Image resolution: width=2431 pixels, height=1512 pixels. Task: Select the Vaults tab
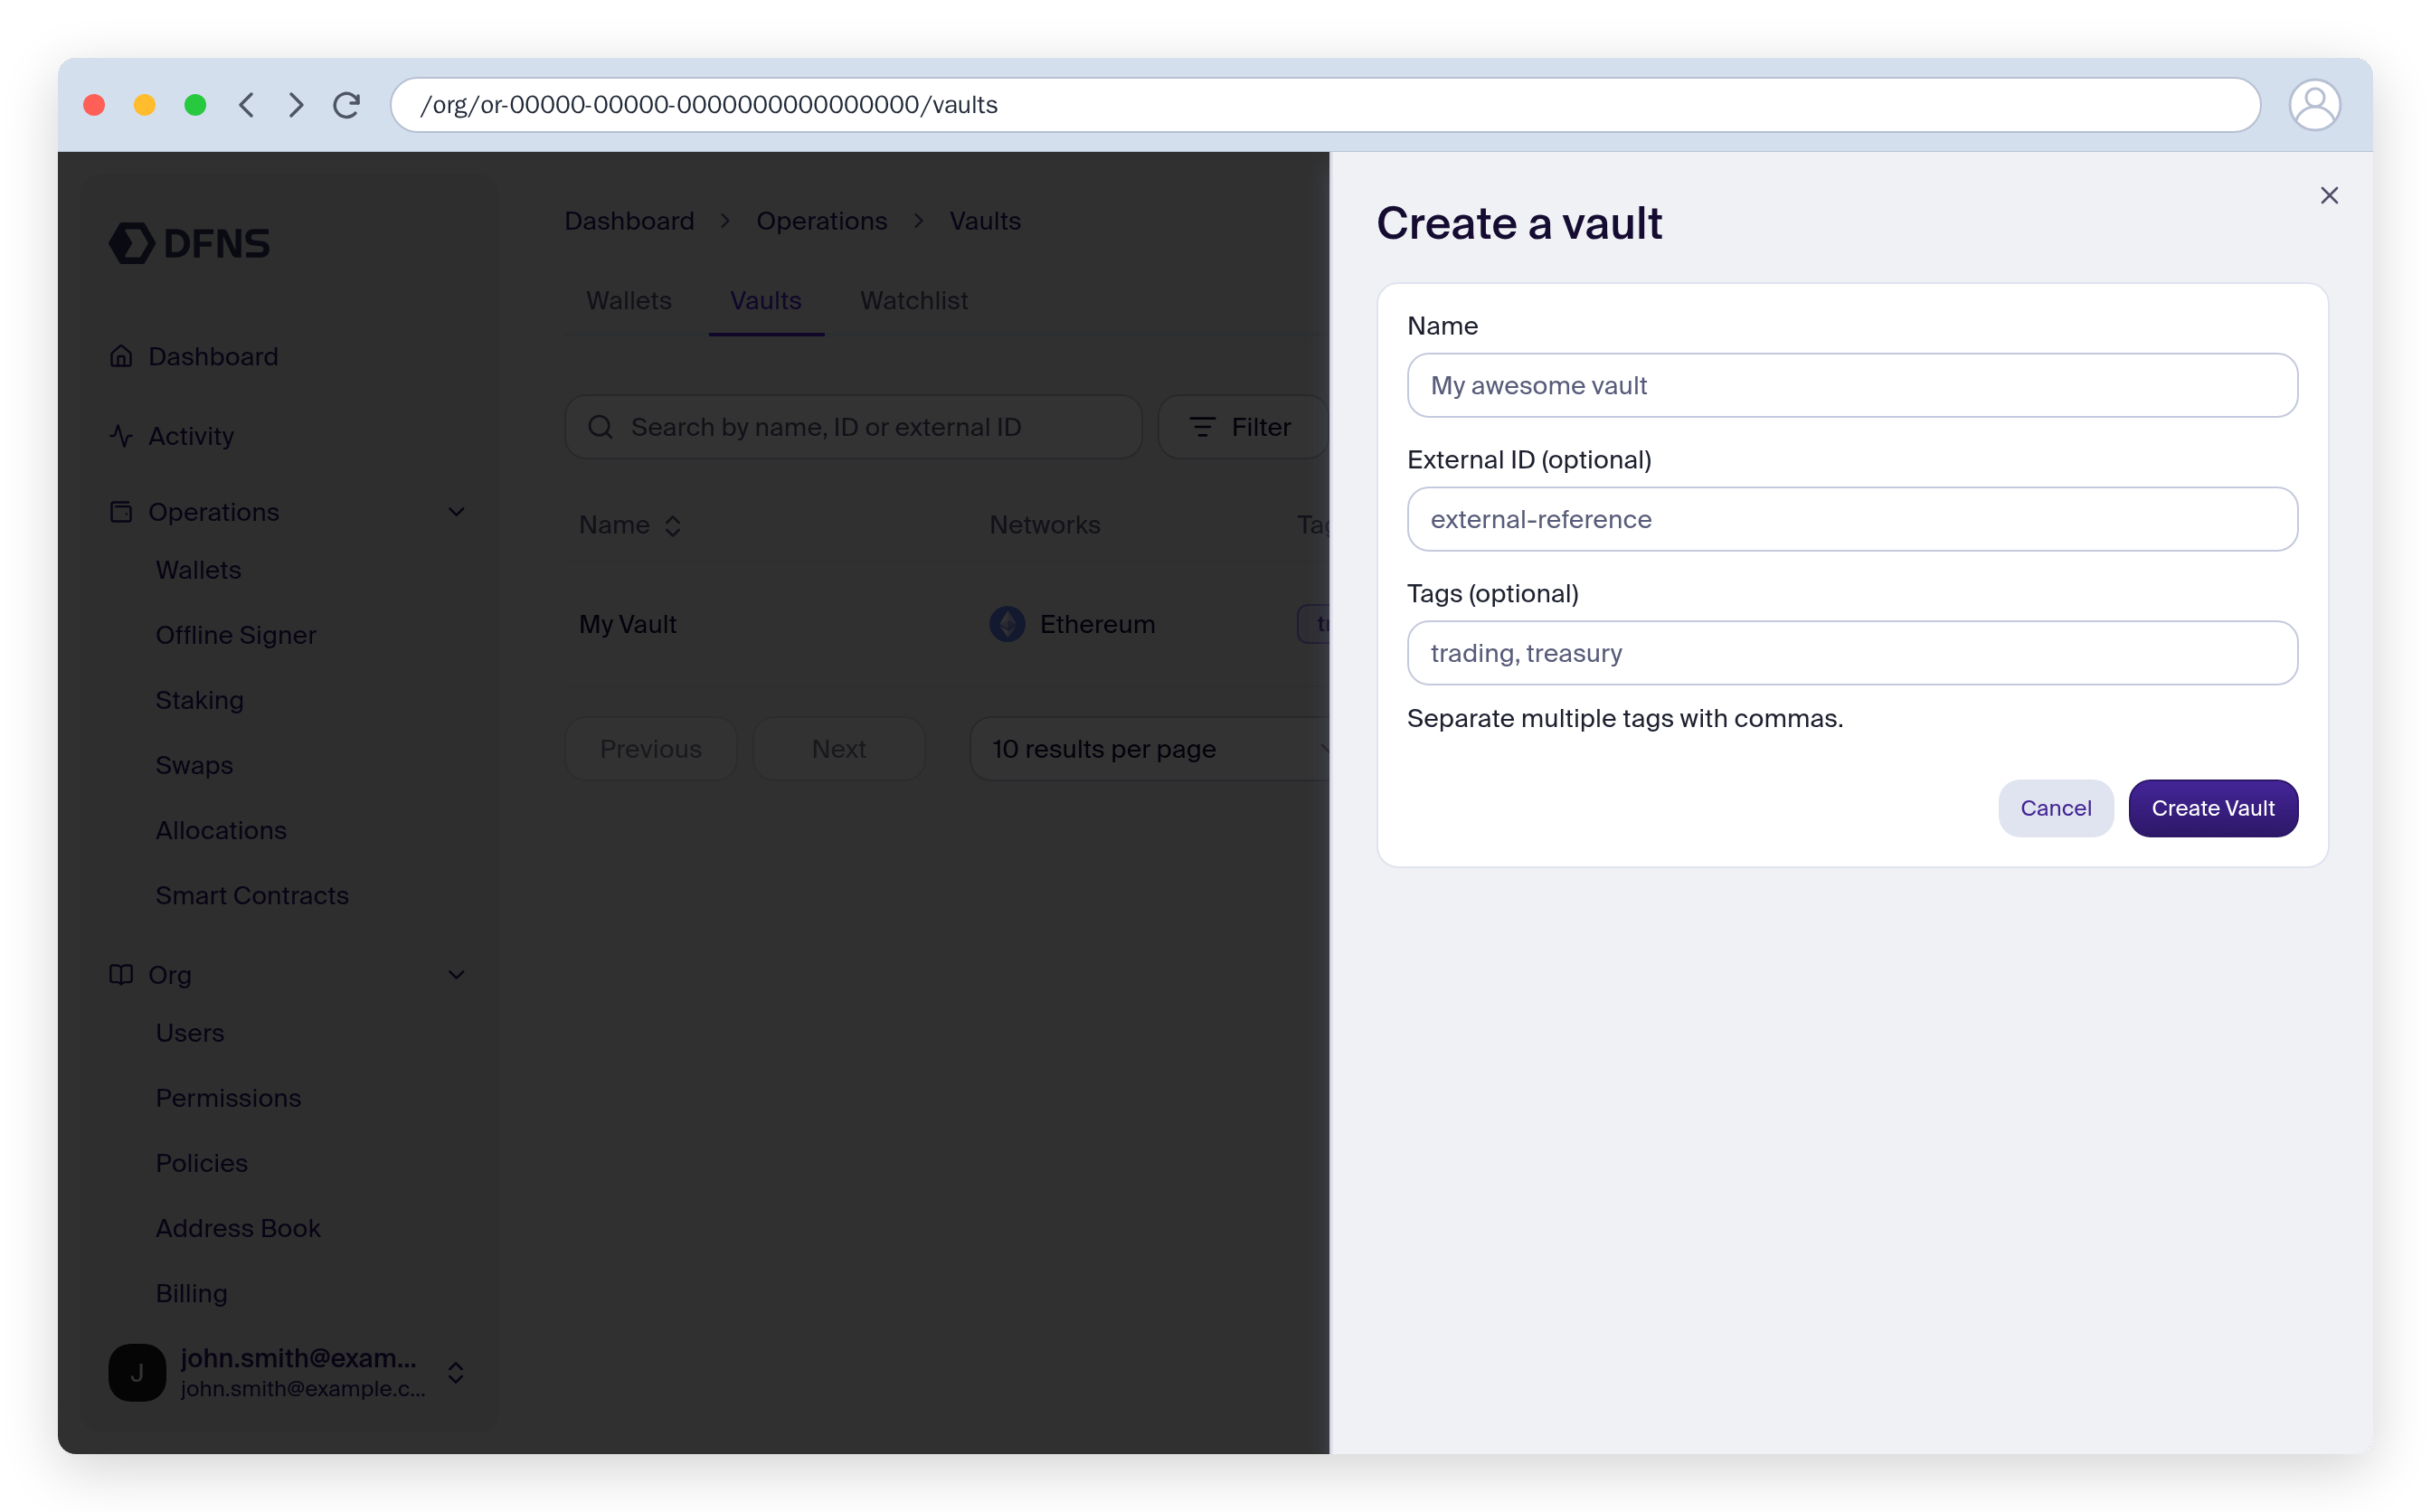[765, 301]
